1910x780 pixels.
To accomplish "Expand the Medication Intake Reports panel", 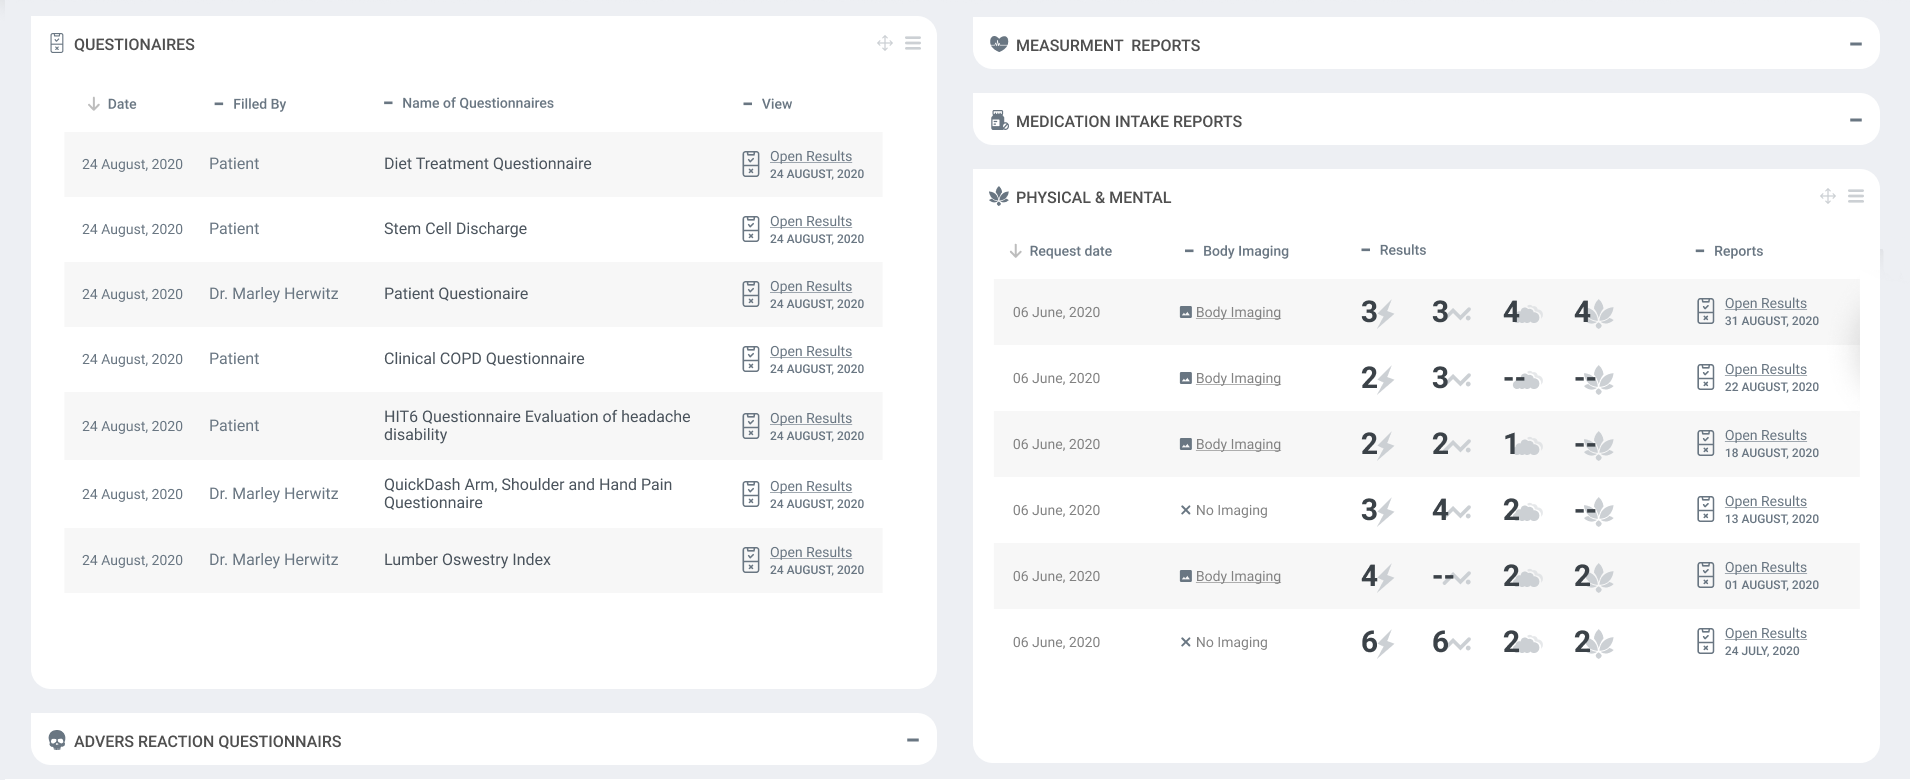I will [x=1856, y=120].
